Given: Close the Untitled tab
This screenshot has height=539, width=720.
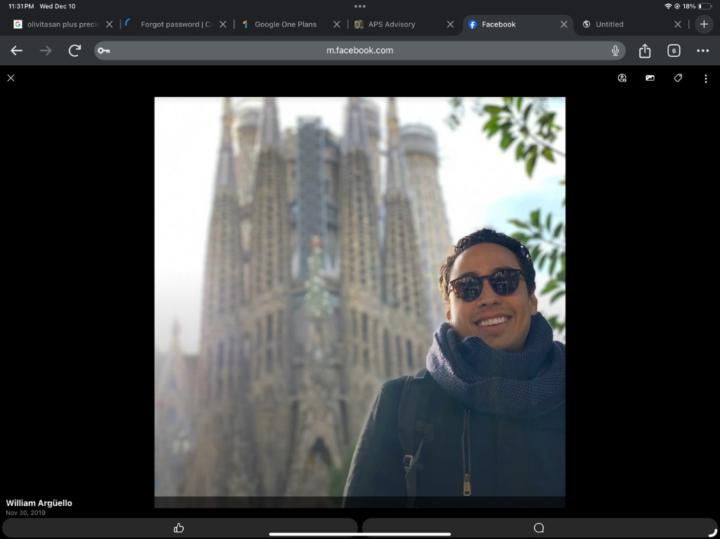Looking at the screenshot, I should click(x=678, y=24).
